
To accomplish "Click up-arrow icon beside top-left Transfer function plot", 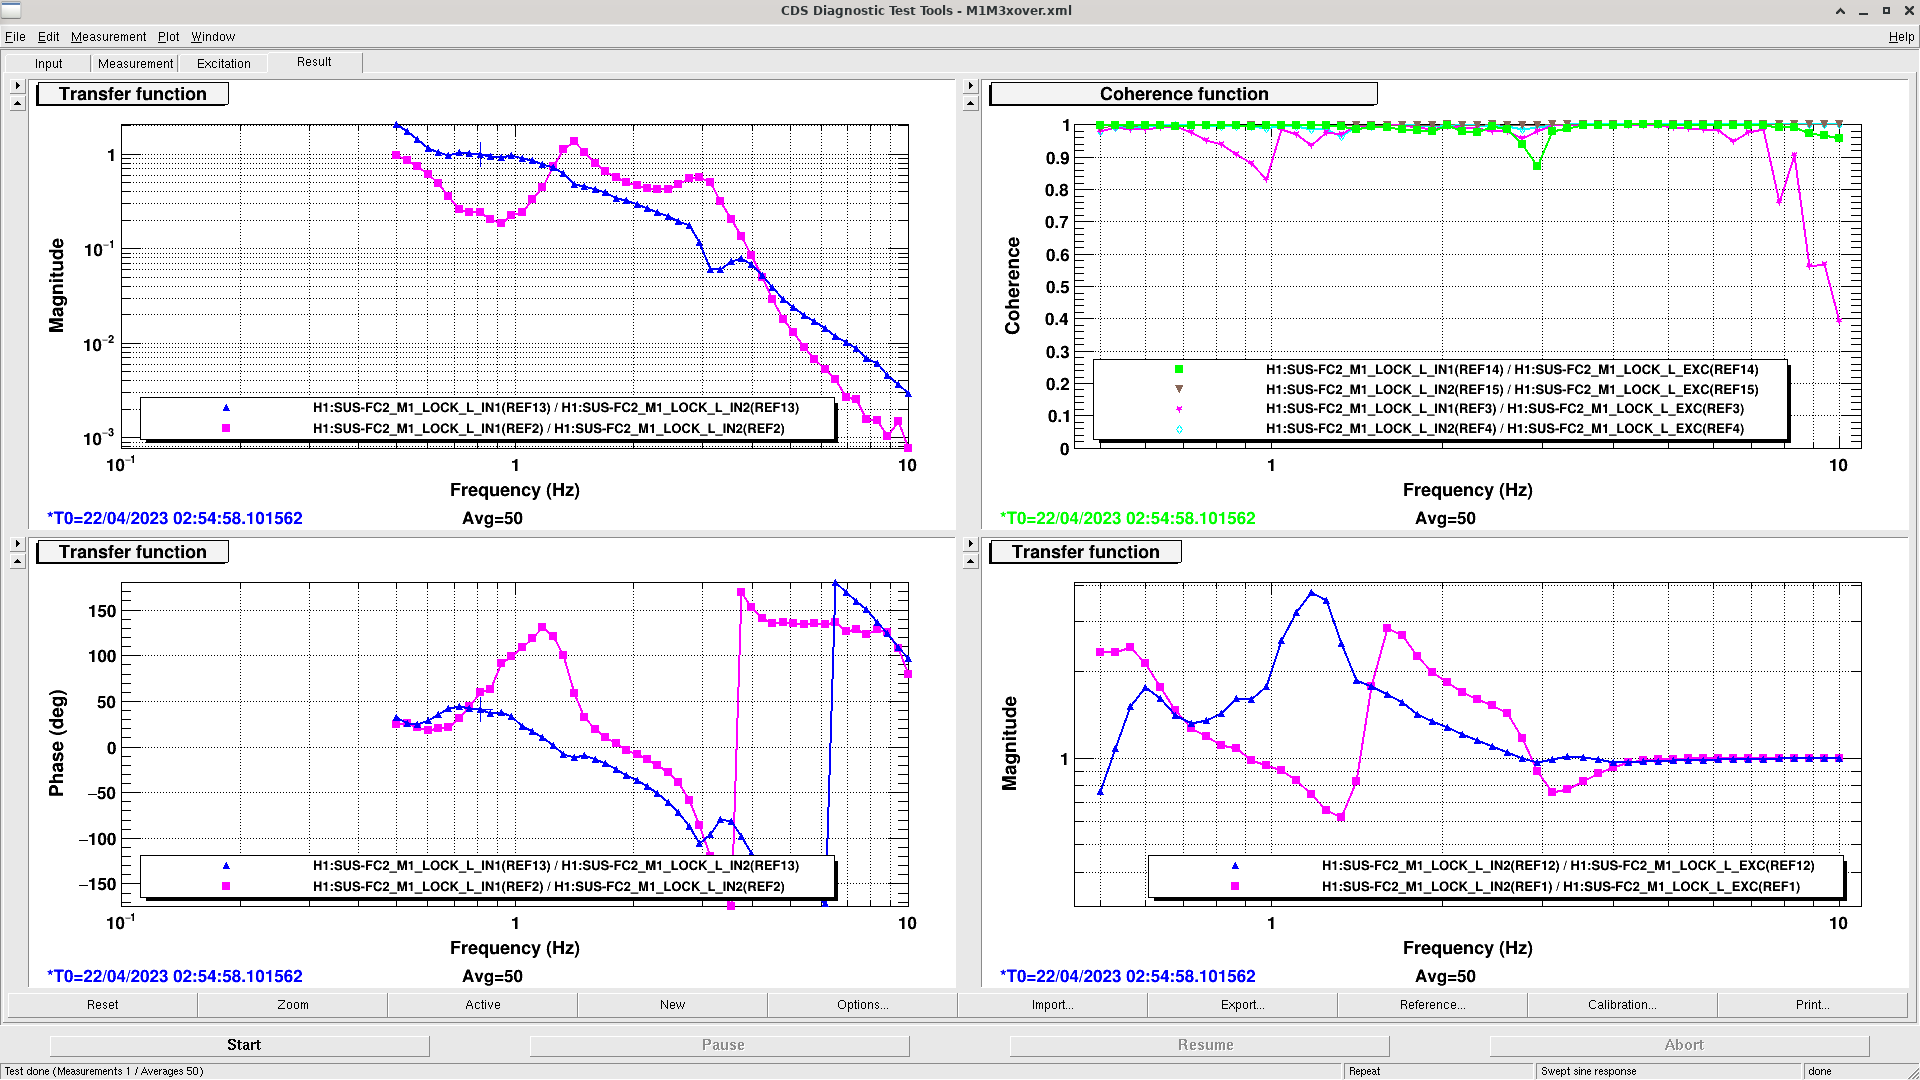I will (17, 104).
